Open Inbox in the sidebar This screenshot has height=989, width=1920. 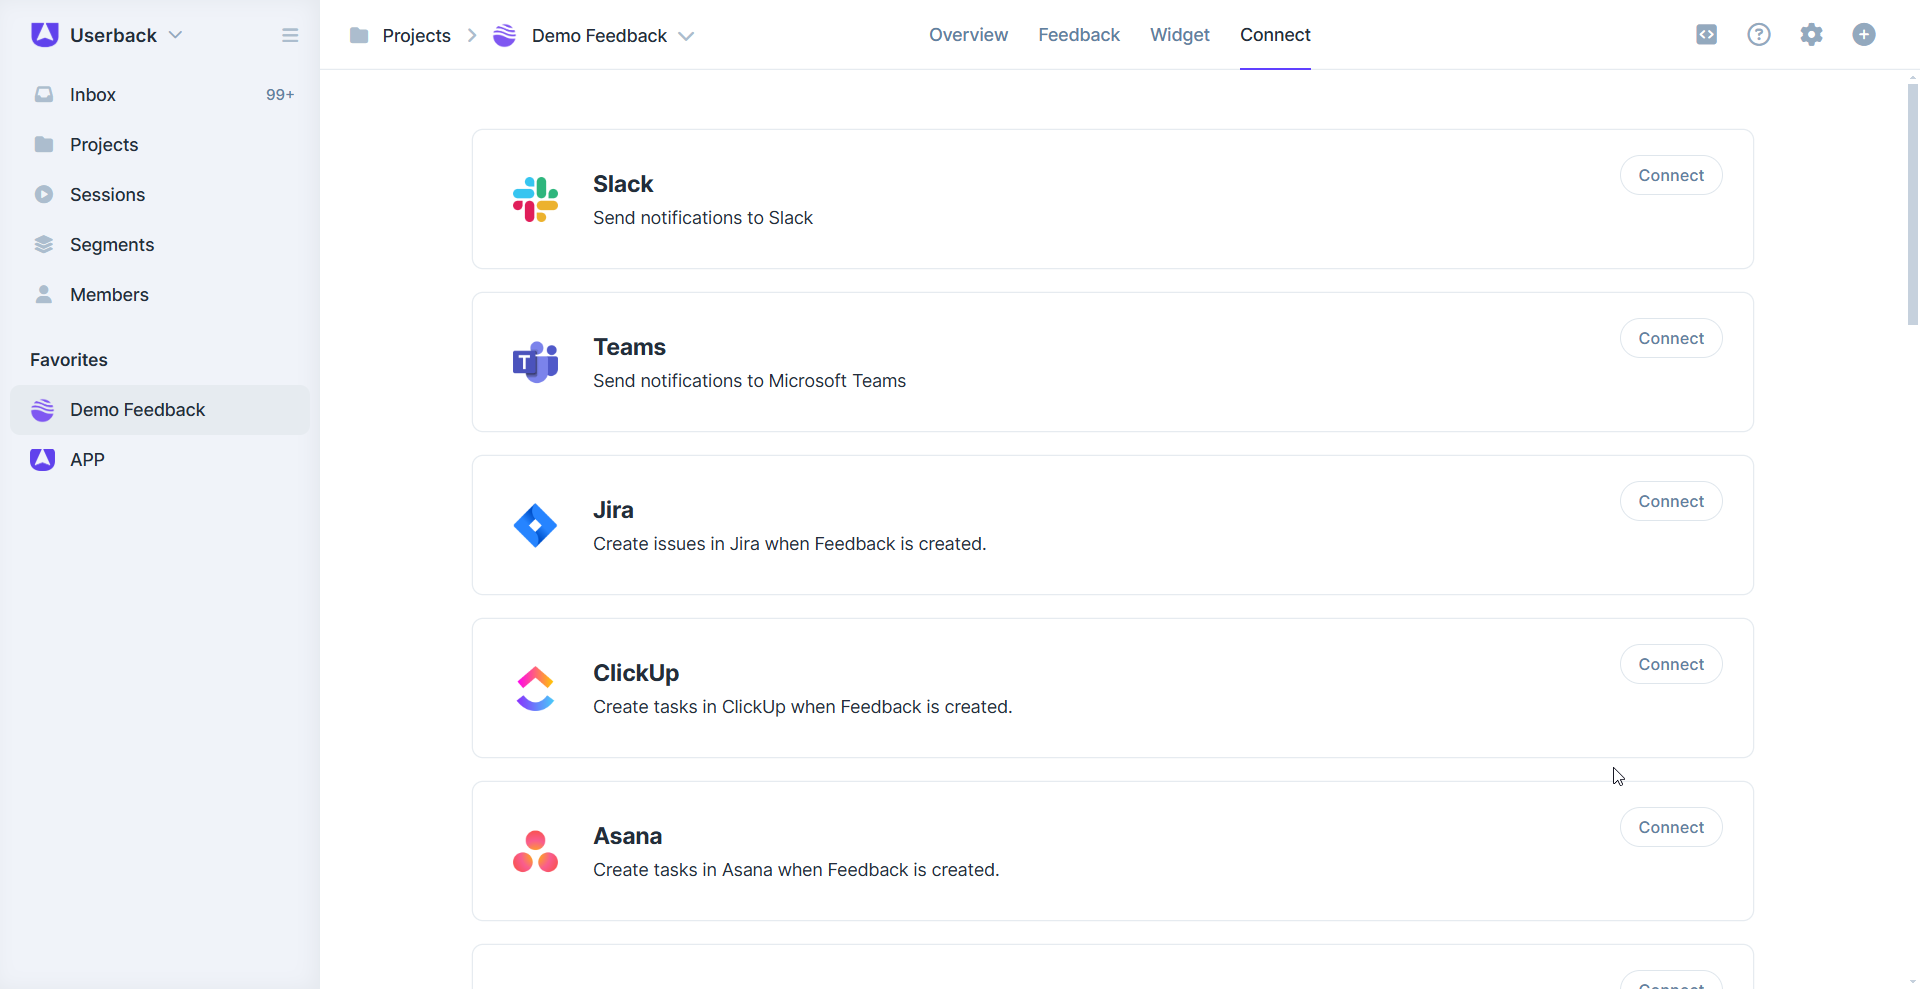click(x=93, y=95)
